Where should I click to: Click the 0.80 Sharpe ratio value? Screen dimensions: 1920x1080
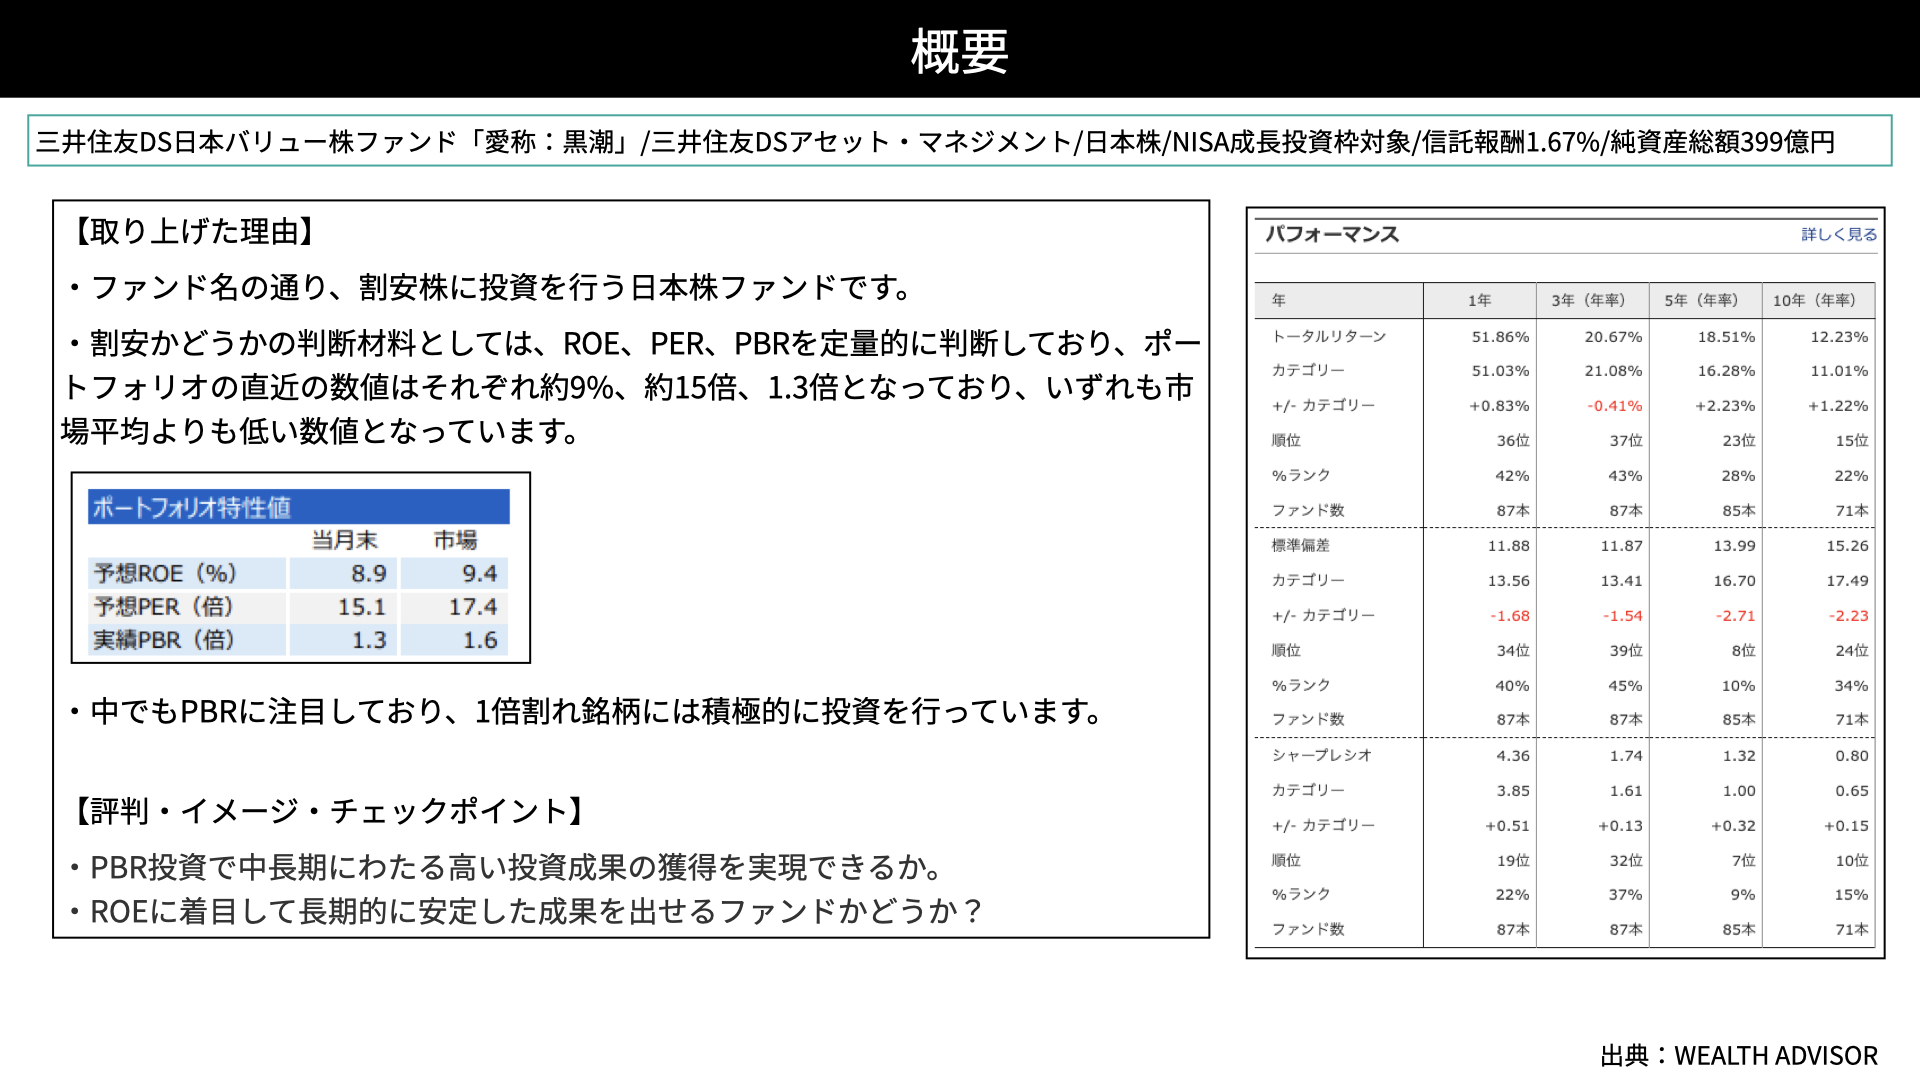[1852, 756]
